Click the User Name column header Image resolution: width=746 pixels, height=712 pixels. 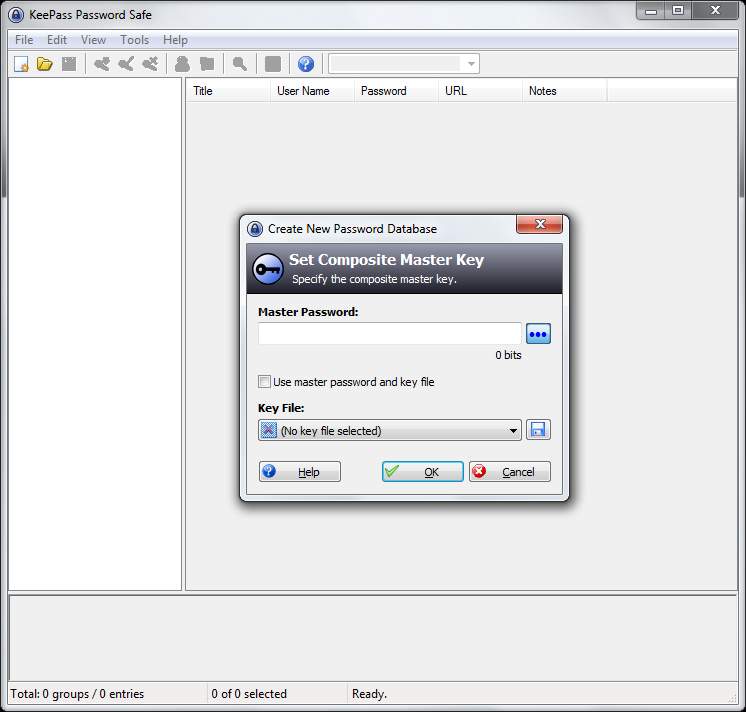pos(313,91)
